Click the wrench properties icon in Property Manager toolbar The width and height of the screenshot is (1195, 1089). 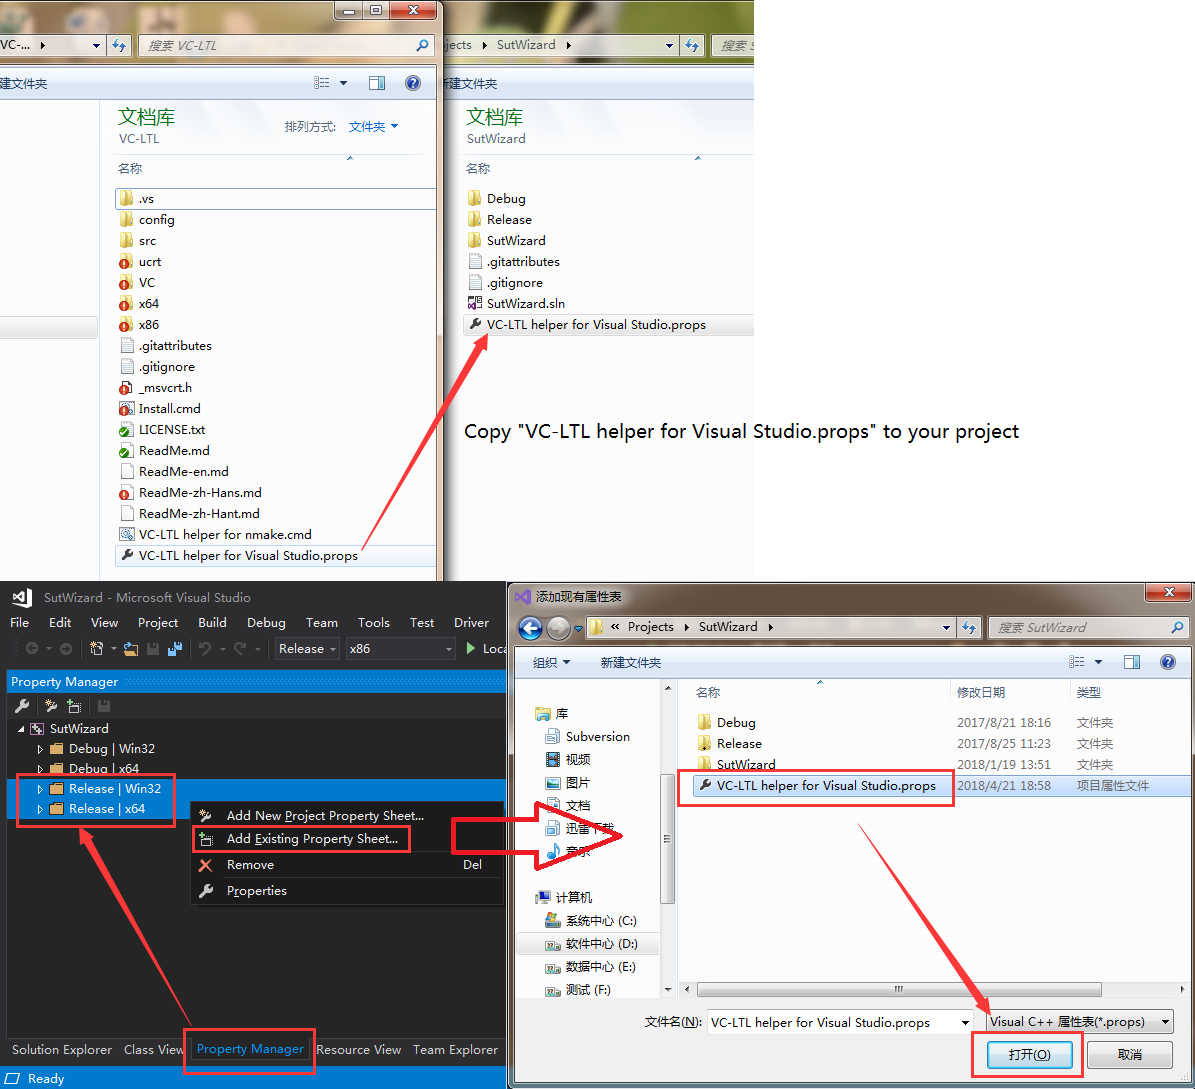point(22,706)
